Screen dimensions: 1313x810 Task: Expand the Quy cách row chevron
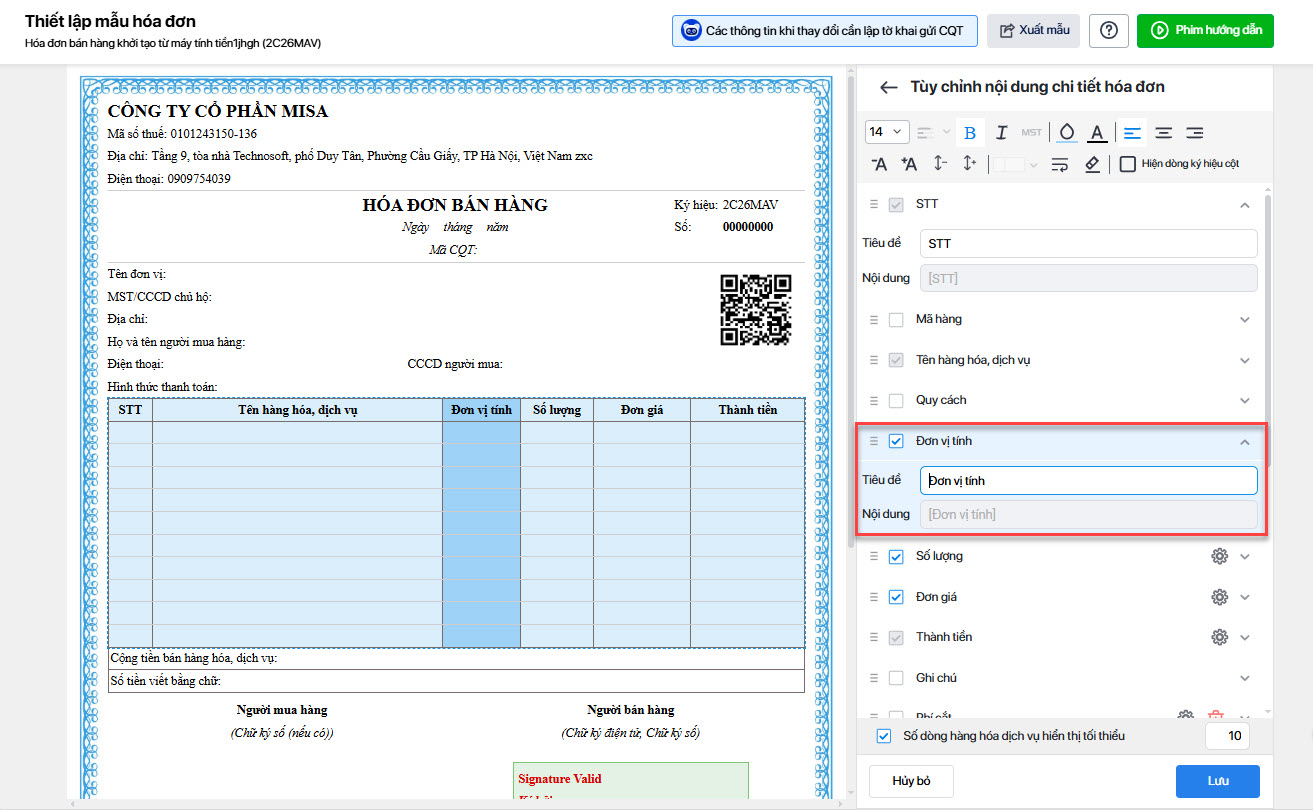pos(1245,401)
